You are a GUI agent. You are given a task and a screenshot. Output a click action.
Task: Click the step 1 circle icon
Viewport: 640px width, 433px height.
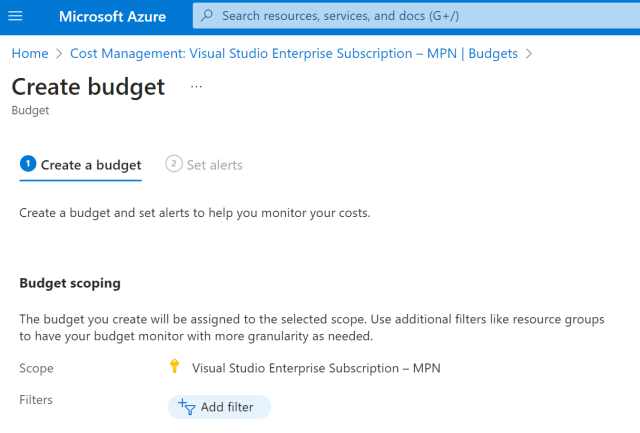(28, 164)
